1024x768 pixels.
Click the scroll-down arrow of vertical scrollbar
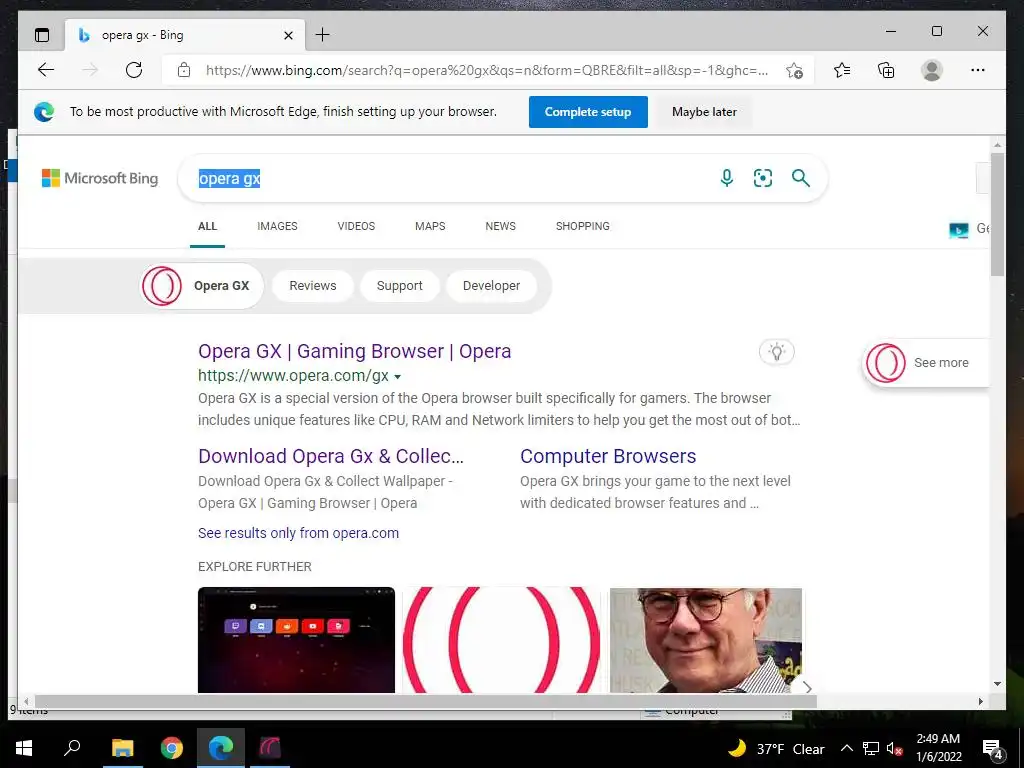[997, 684]
